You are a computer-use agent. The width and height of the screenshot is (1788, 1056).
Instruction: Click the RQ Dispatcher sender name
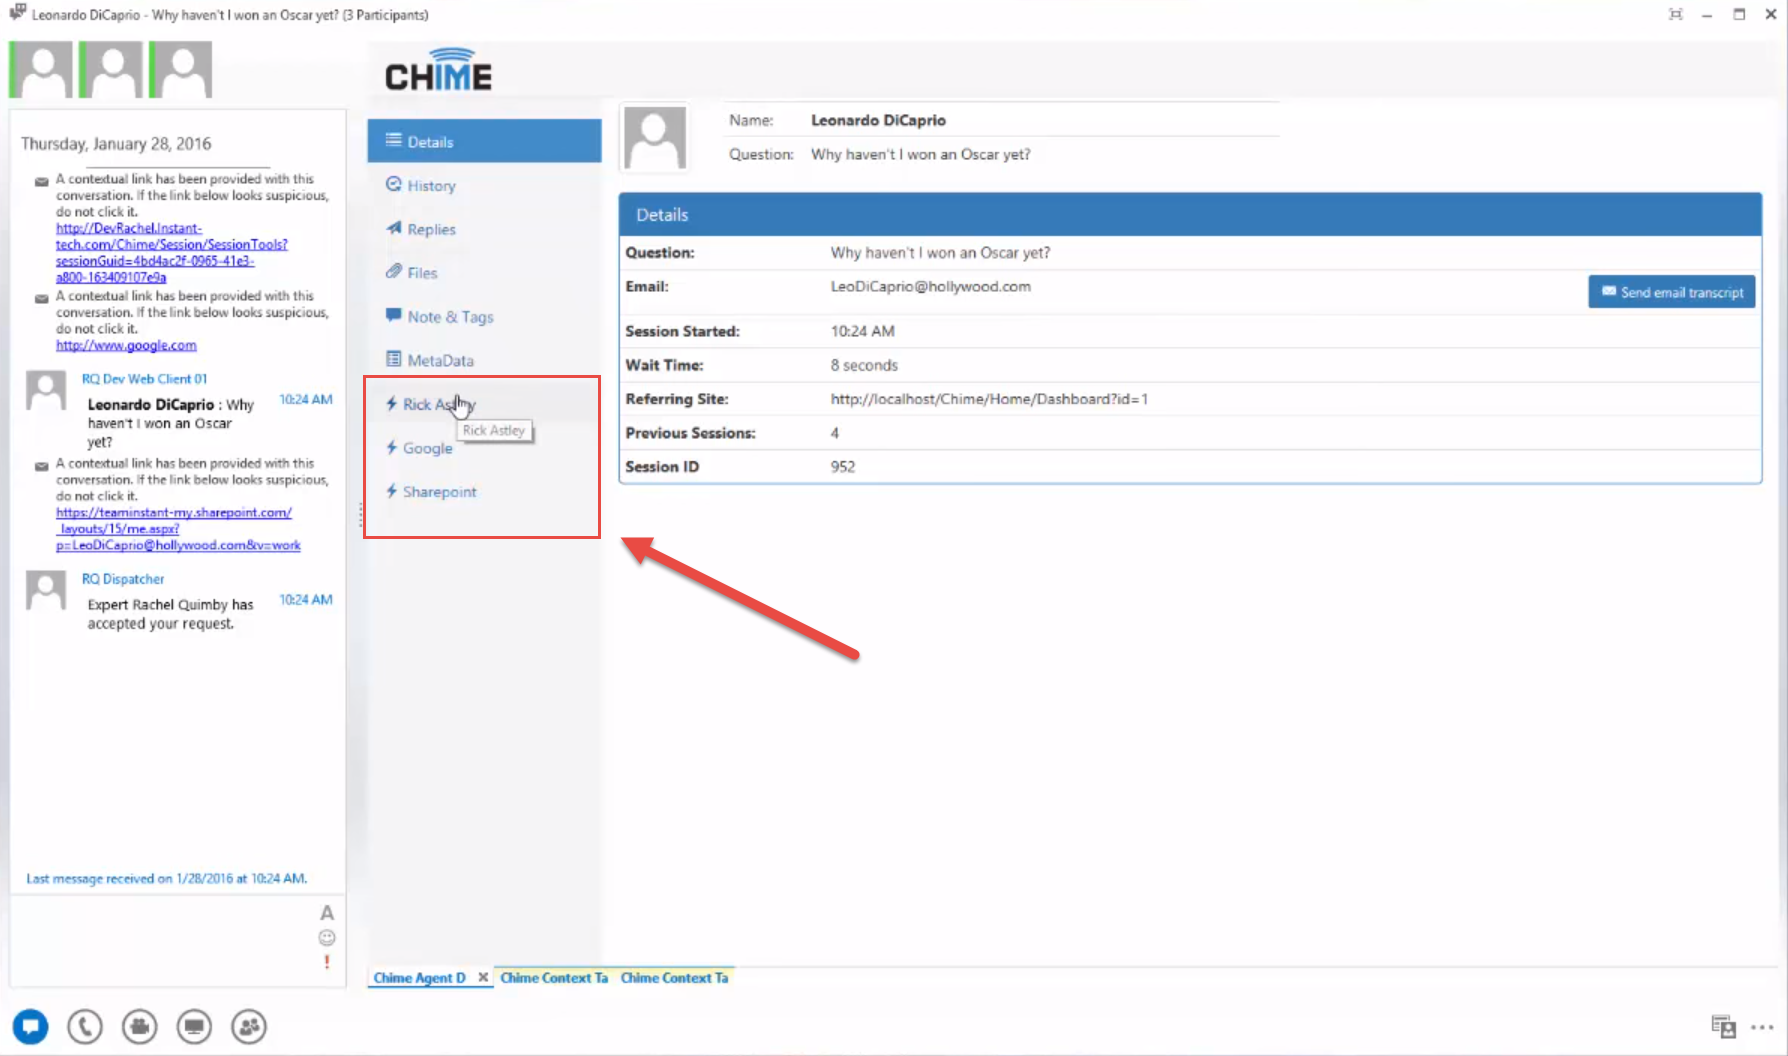[123, 579]
